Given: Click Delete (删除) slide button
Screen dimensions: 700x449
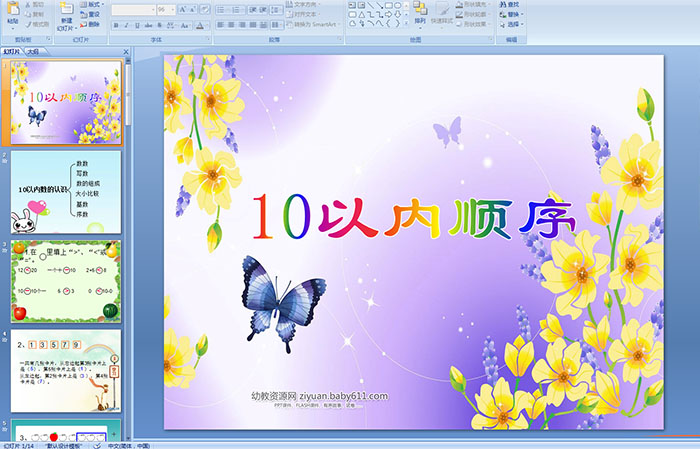Looking at the screenshot, I should point(90,25).
